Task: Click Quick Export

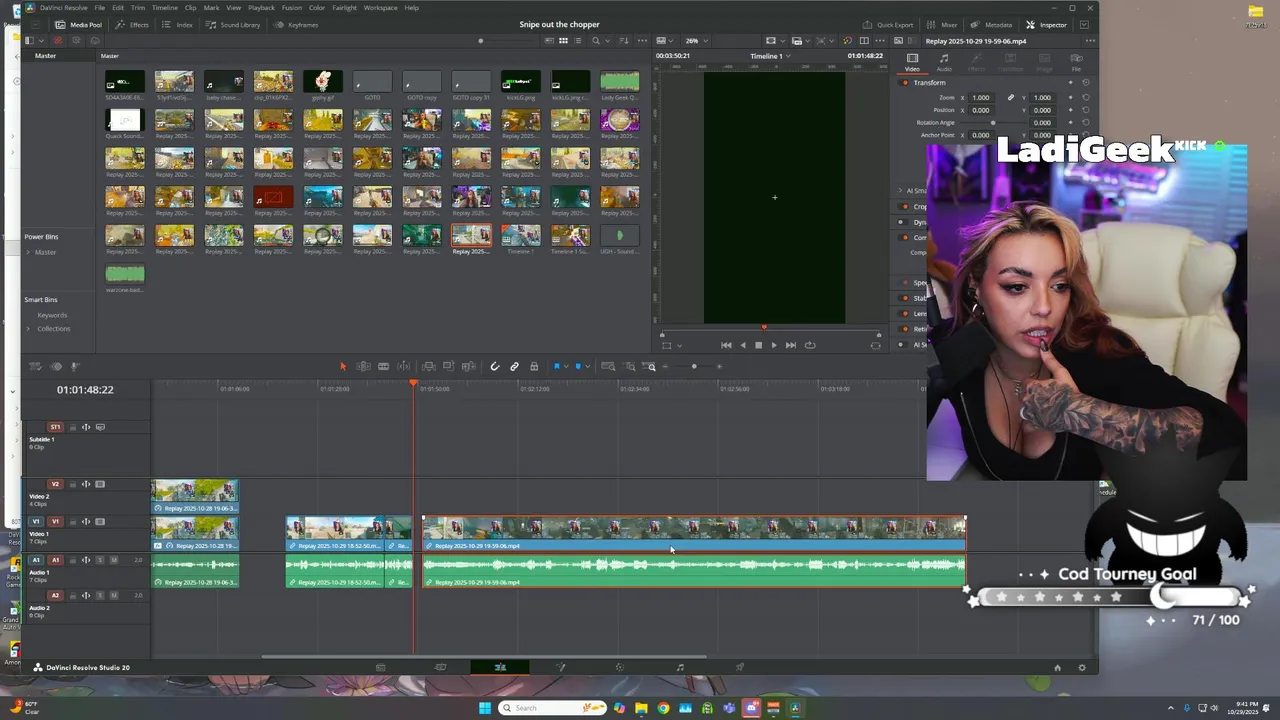Action: pyautogui.click(x=888, y=25)
